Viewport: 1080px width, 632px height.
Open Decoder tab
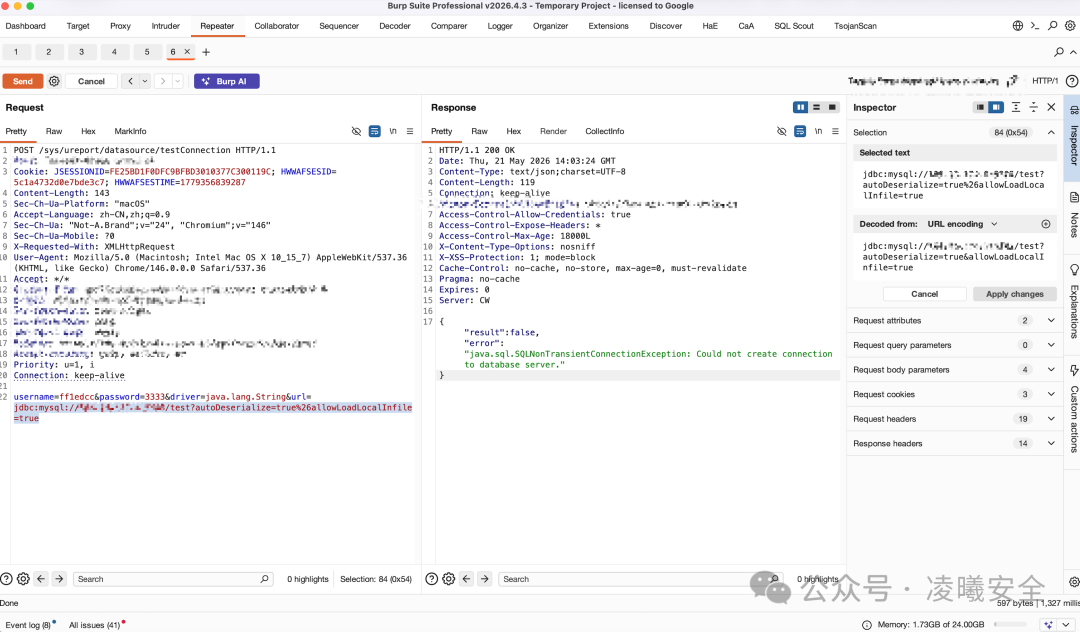(395, 26)
